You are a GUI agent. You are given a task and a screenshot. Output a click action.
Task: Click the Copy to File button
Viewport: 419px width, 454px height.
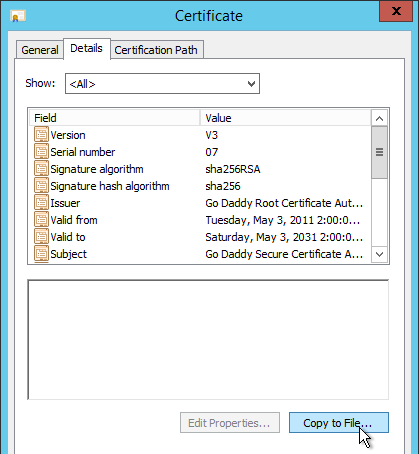point(339,423)
